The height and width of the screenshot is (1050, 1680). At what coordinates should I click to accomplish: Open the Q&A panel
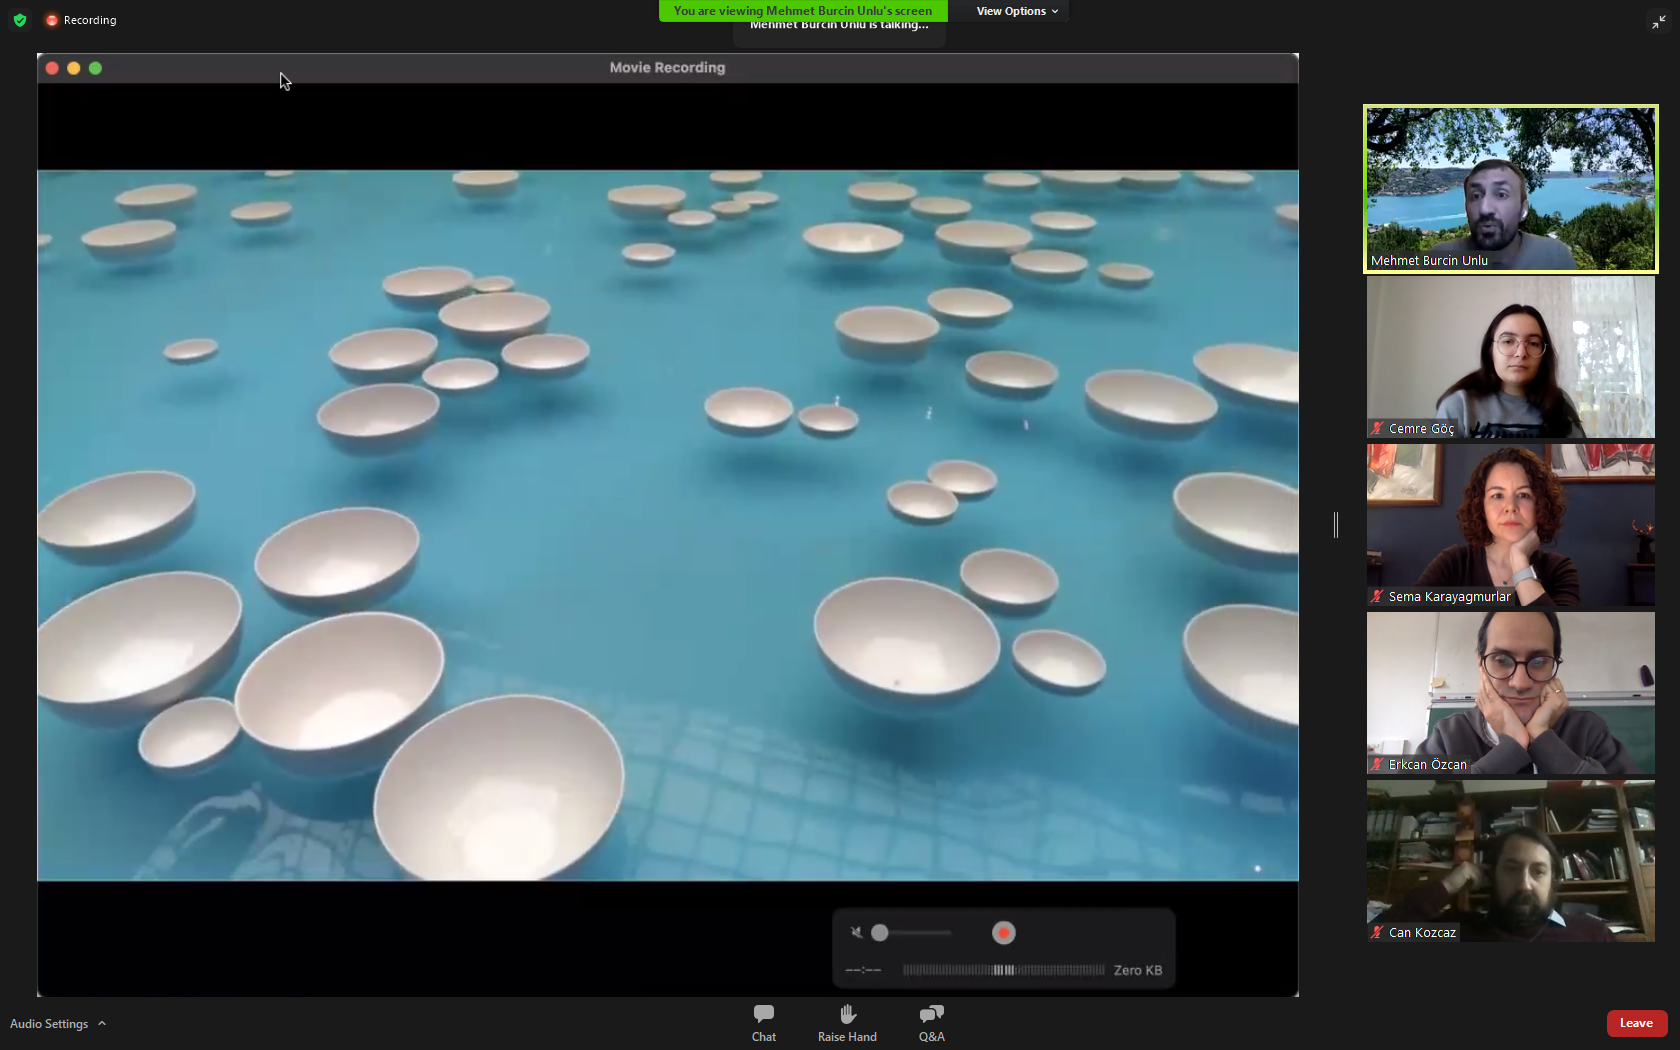tap(931, 1022)
